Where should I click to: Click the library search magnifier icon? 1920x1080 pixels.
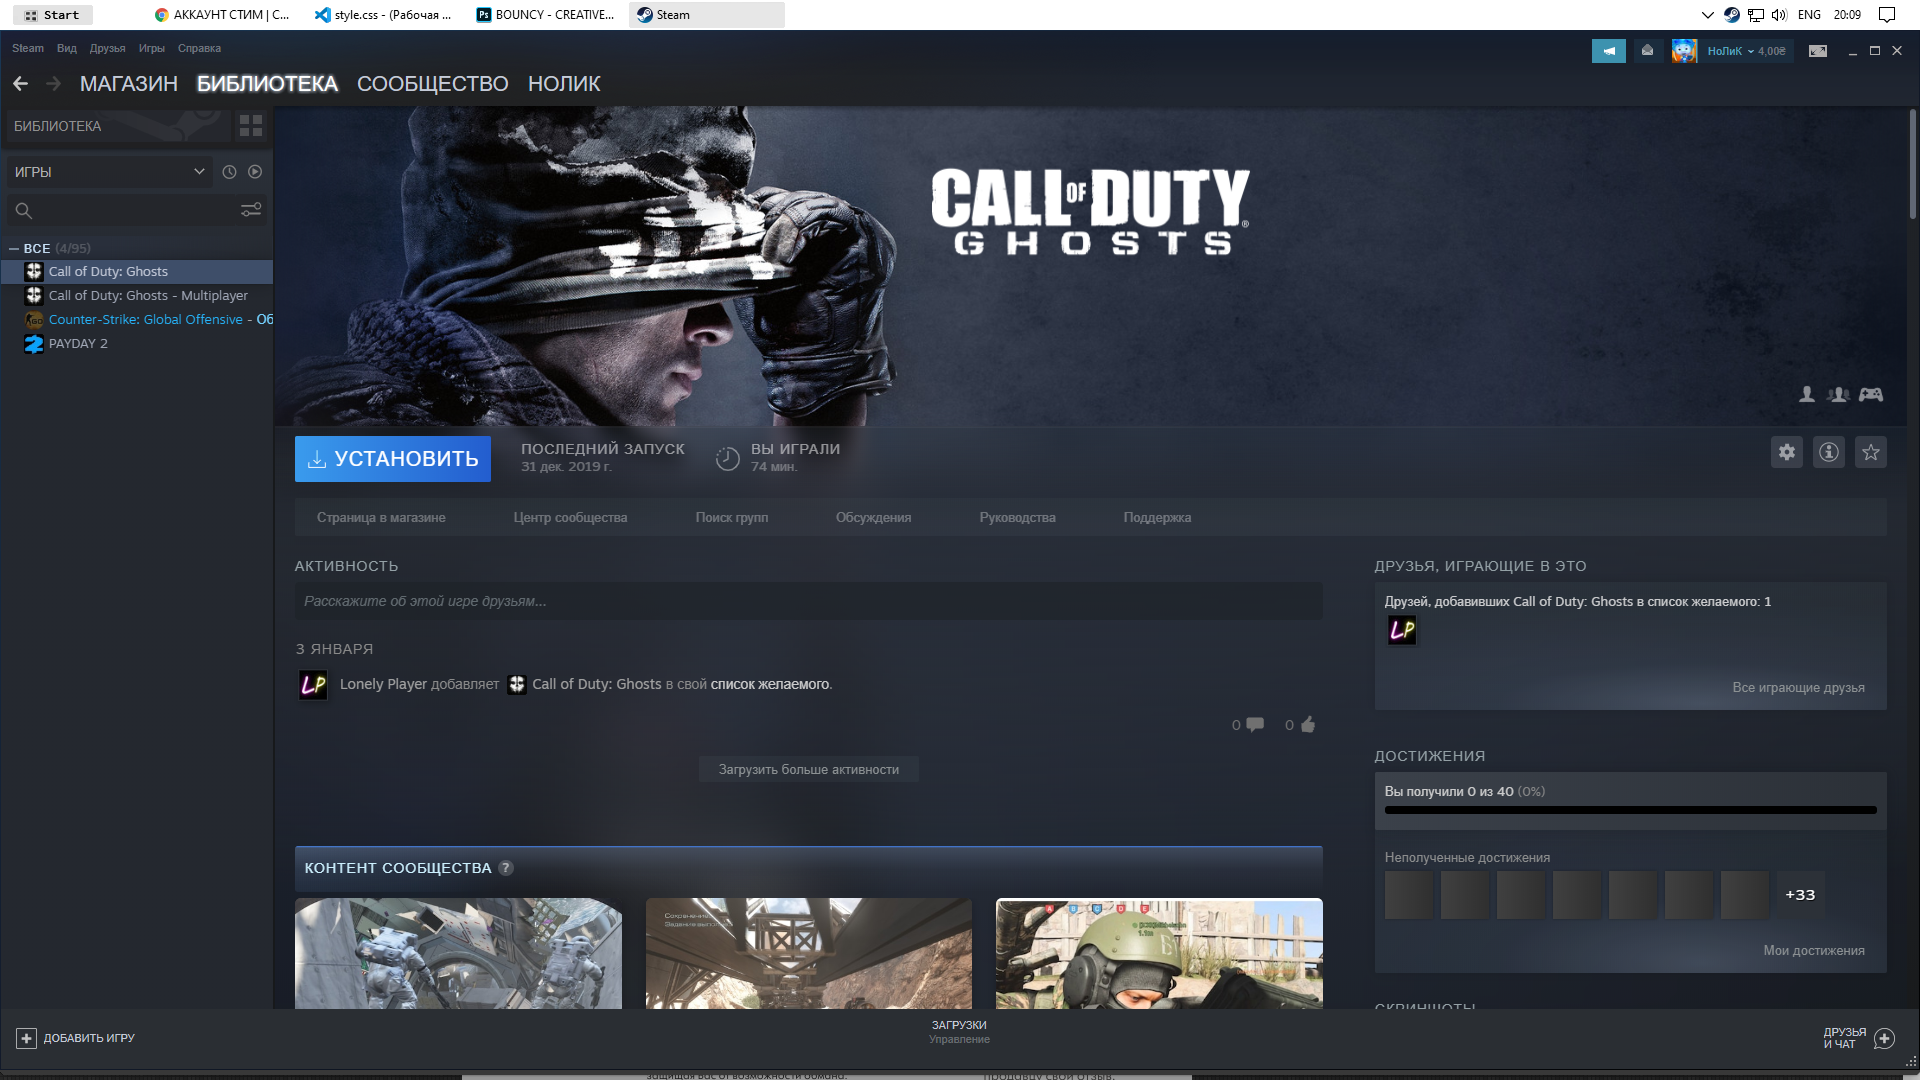pos(24,210)
